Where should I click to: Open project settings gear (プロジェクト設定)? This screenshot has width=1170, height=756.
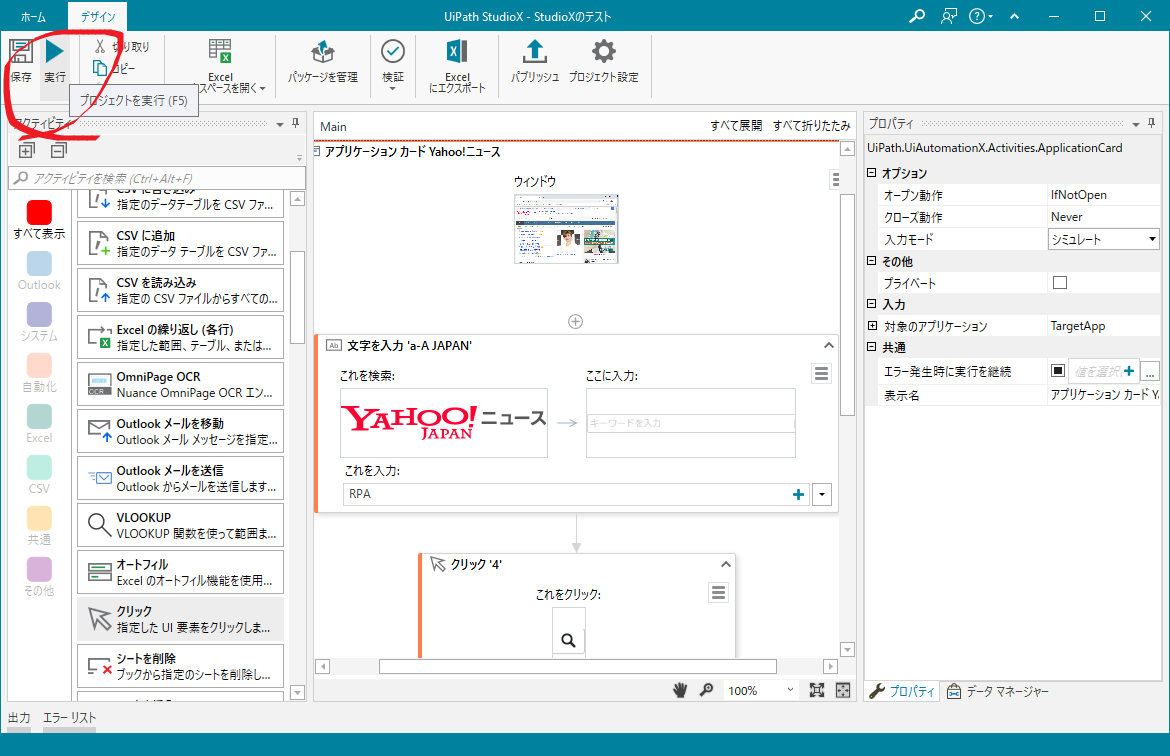coord(603,61)
